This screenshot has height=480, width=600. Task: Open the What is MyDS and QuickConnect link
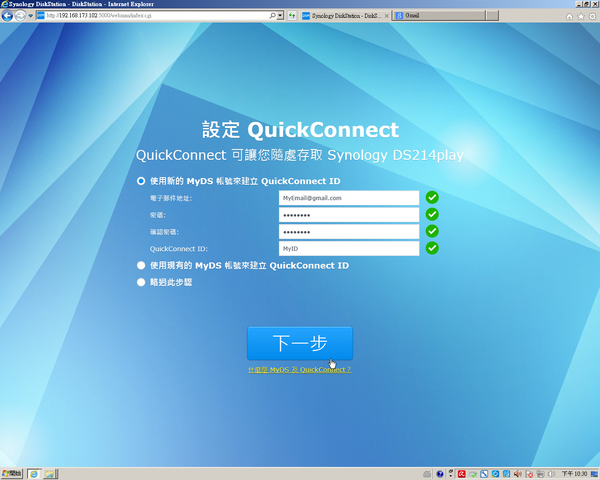point(300,370)
